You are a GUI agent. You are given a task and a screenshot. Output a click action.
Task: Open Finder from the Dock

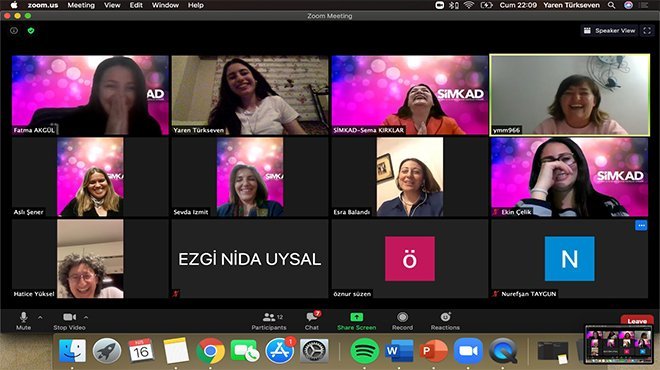[x=72, y=350]
